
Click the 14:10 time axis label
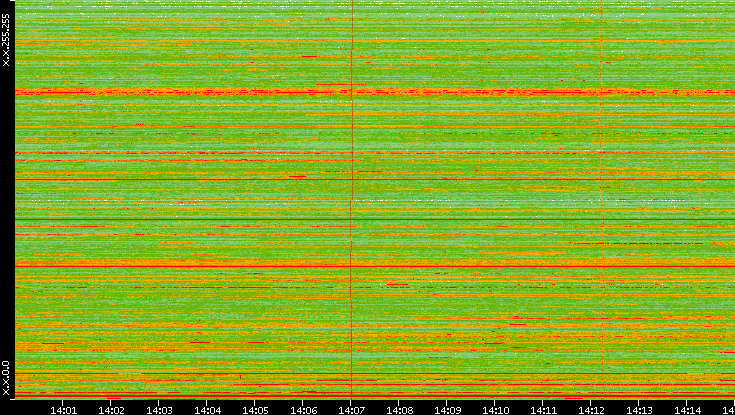coord(495,410)
